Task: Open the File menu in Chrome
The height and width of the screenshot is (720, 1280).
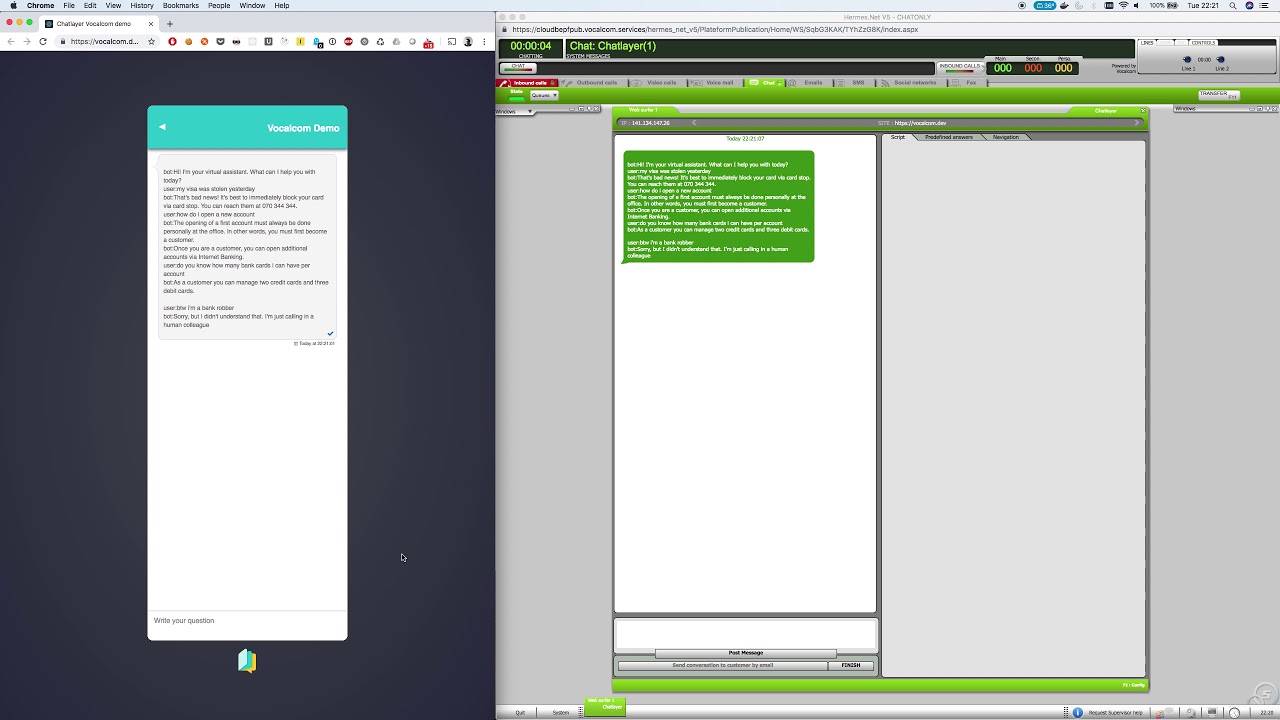Action: (x=69, y=6)
